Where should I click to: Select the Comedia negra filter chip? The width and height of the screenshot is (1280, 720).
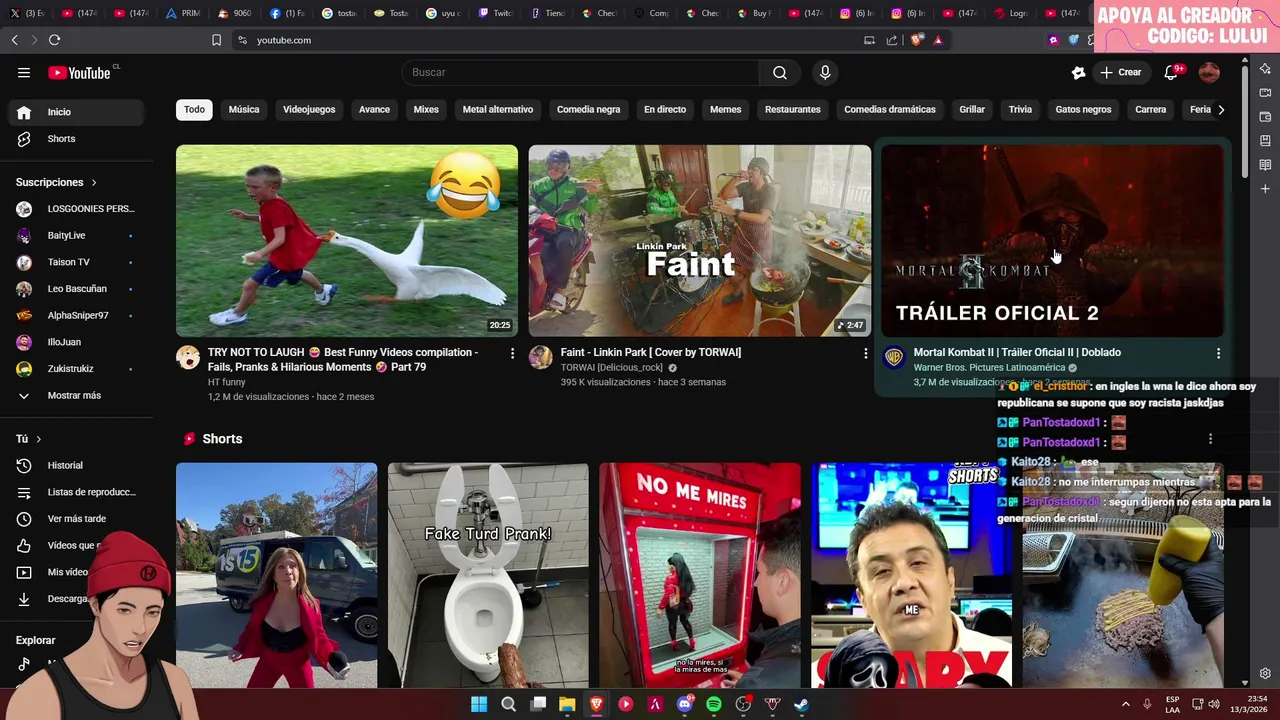[588, 110]
